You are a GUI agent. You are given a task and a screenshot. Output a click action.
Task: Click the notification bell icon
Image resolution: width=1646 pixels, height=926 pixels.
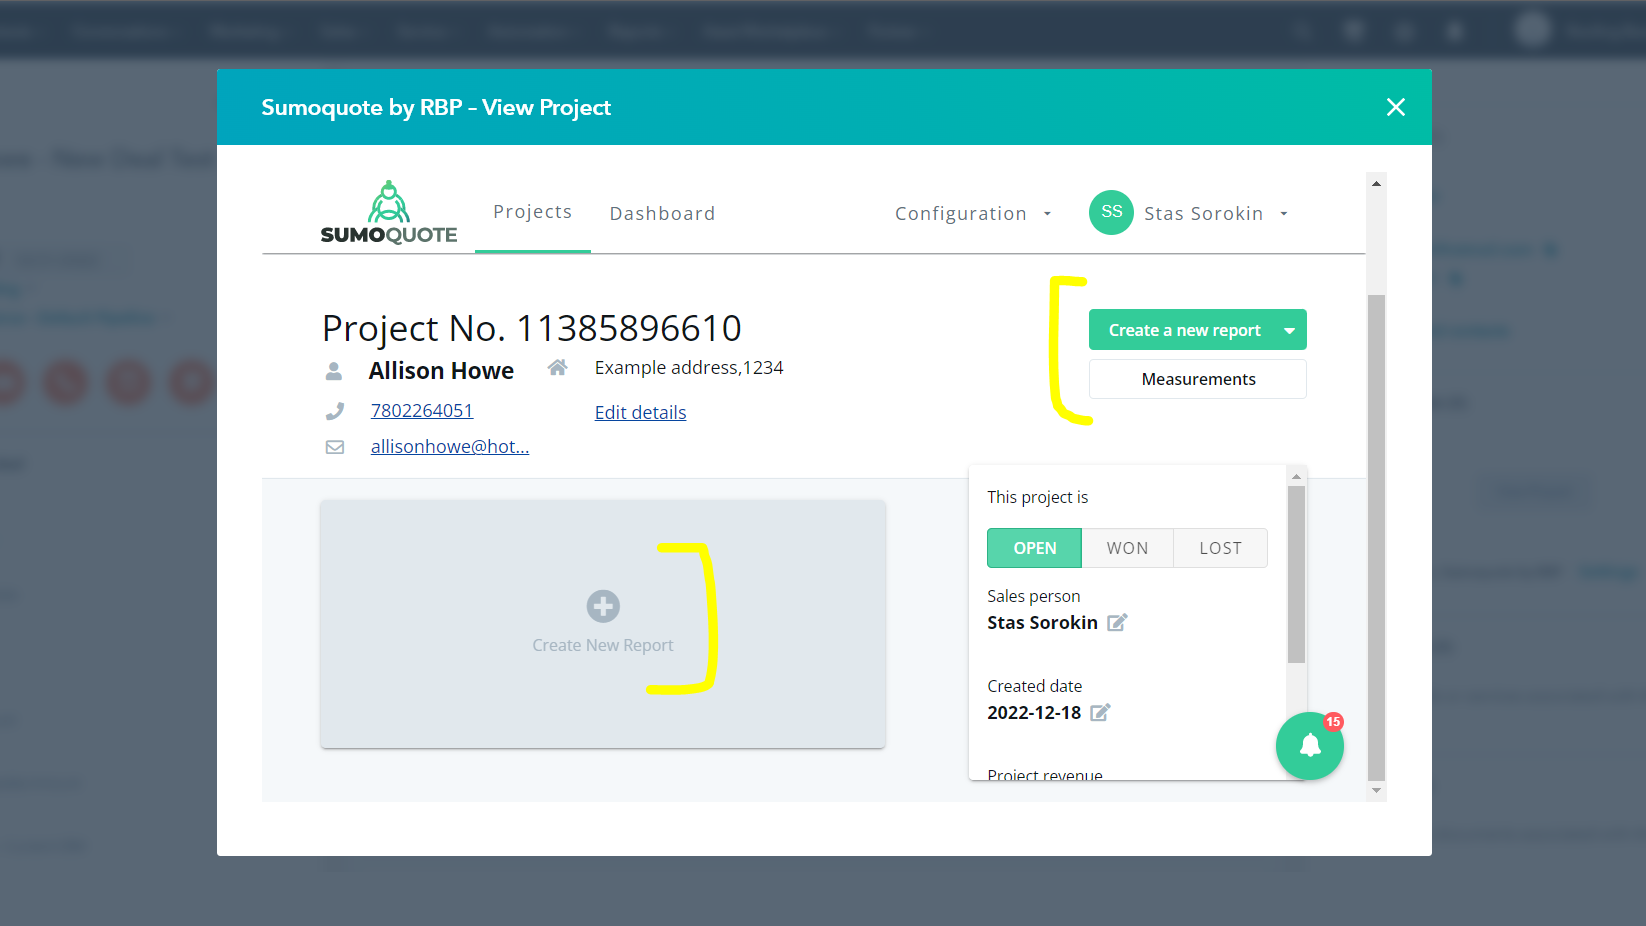click(1309, 746)
